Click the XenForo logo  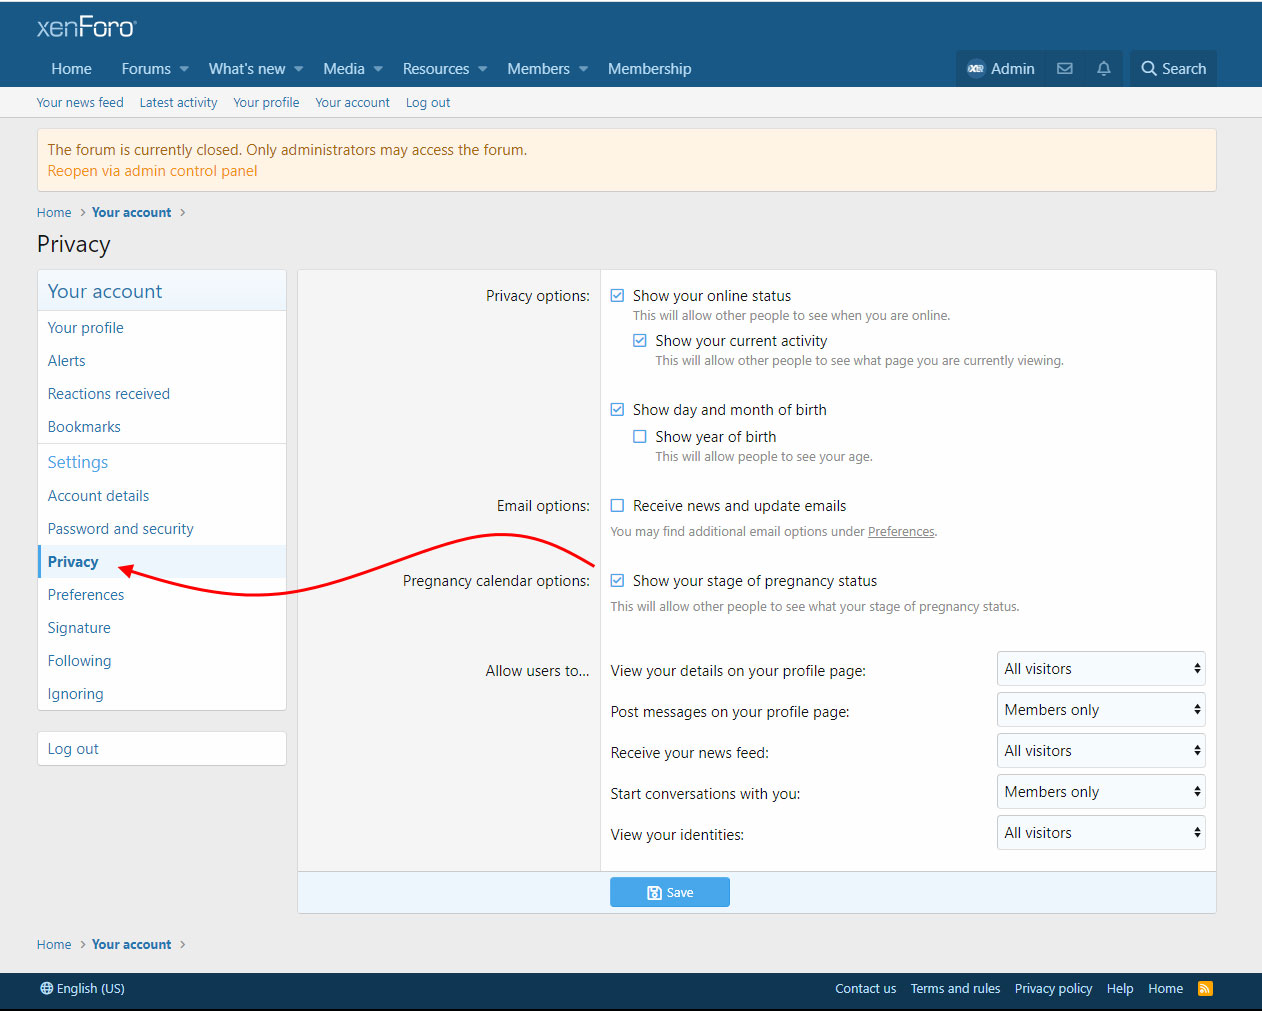[86, 27]
